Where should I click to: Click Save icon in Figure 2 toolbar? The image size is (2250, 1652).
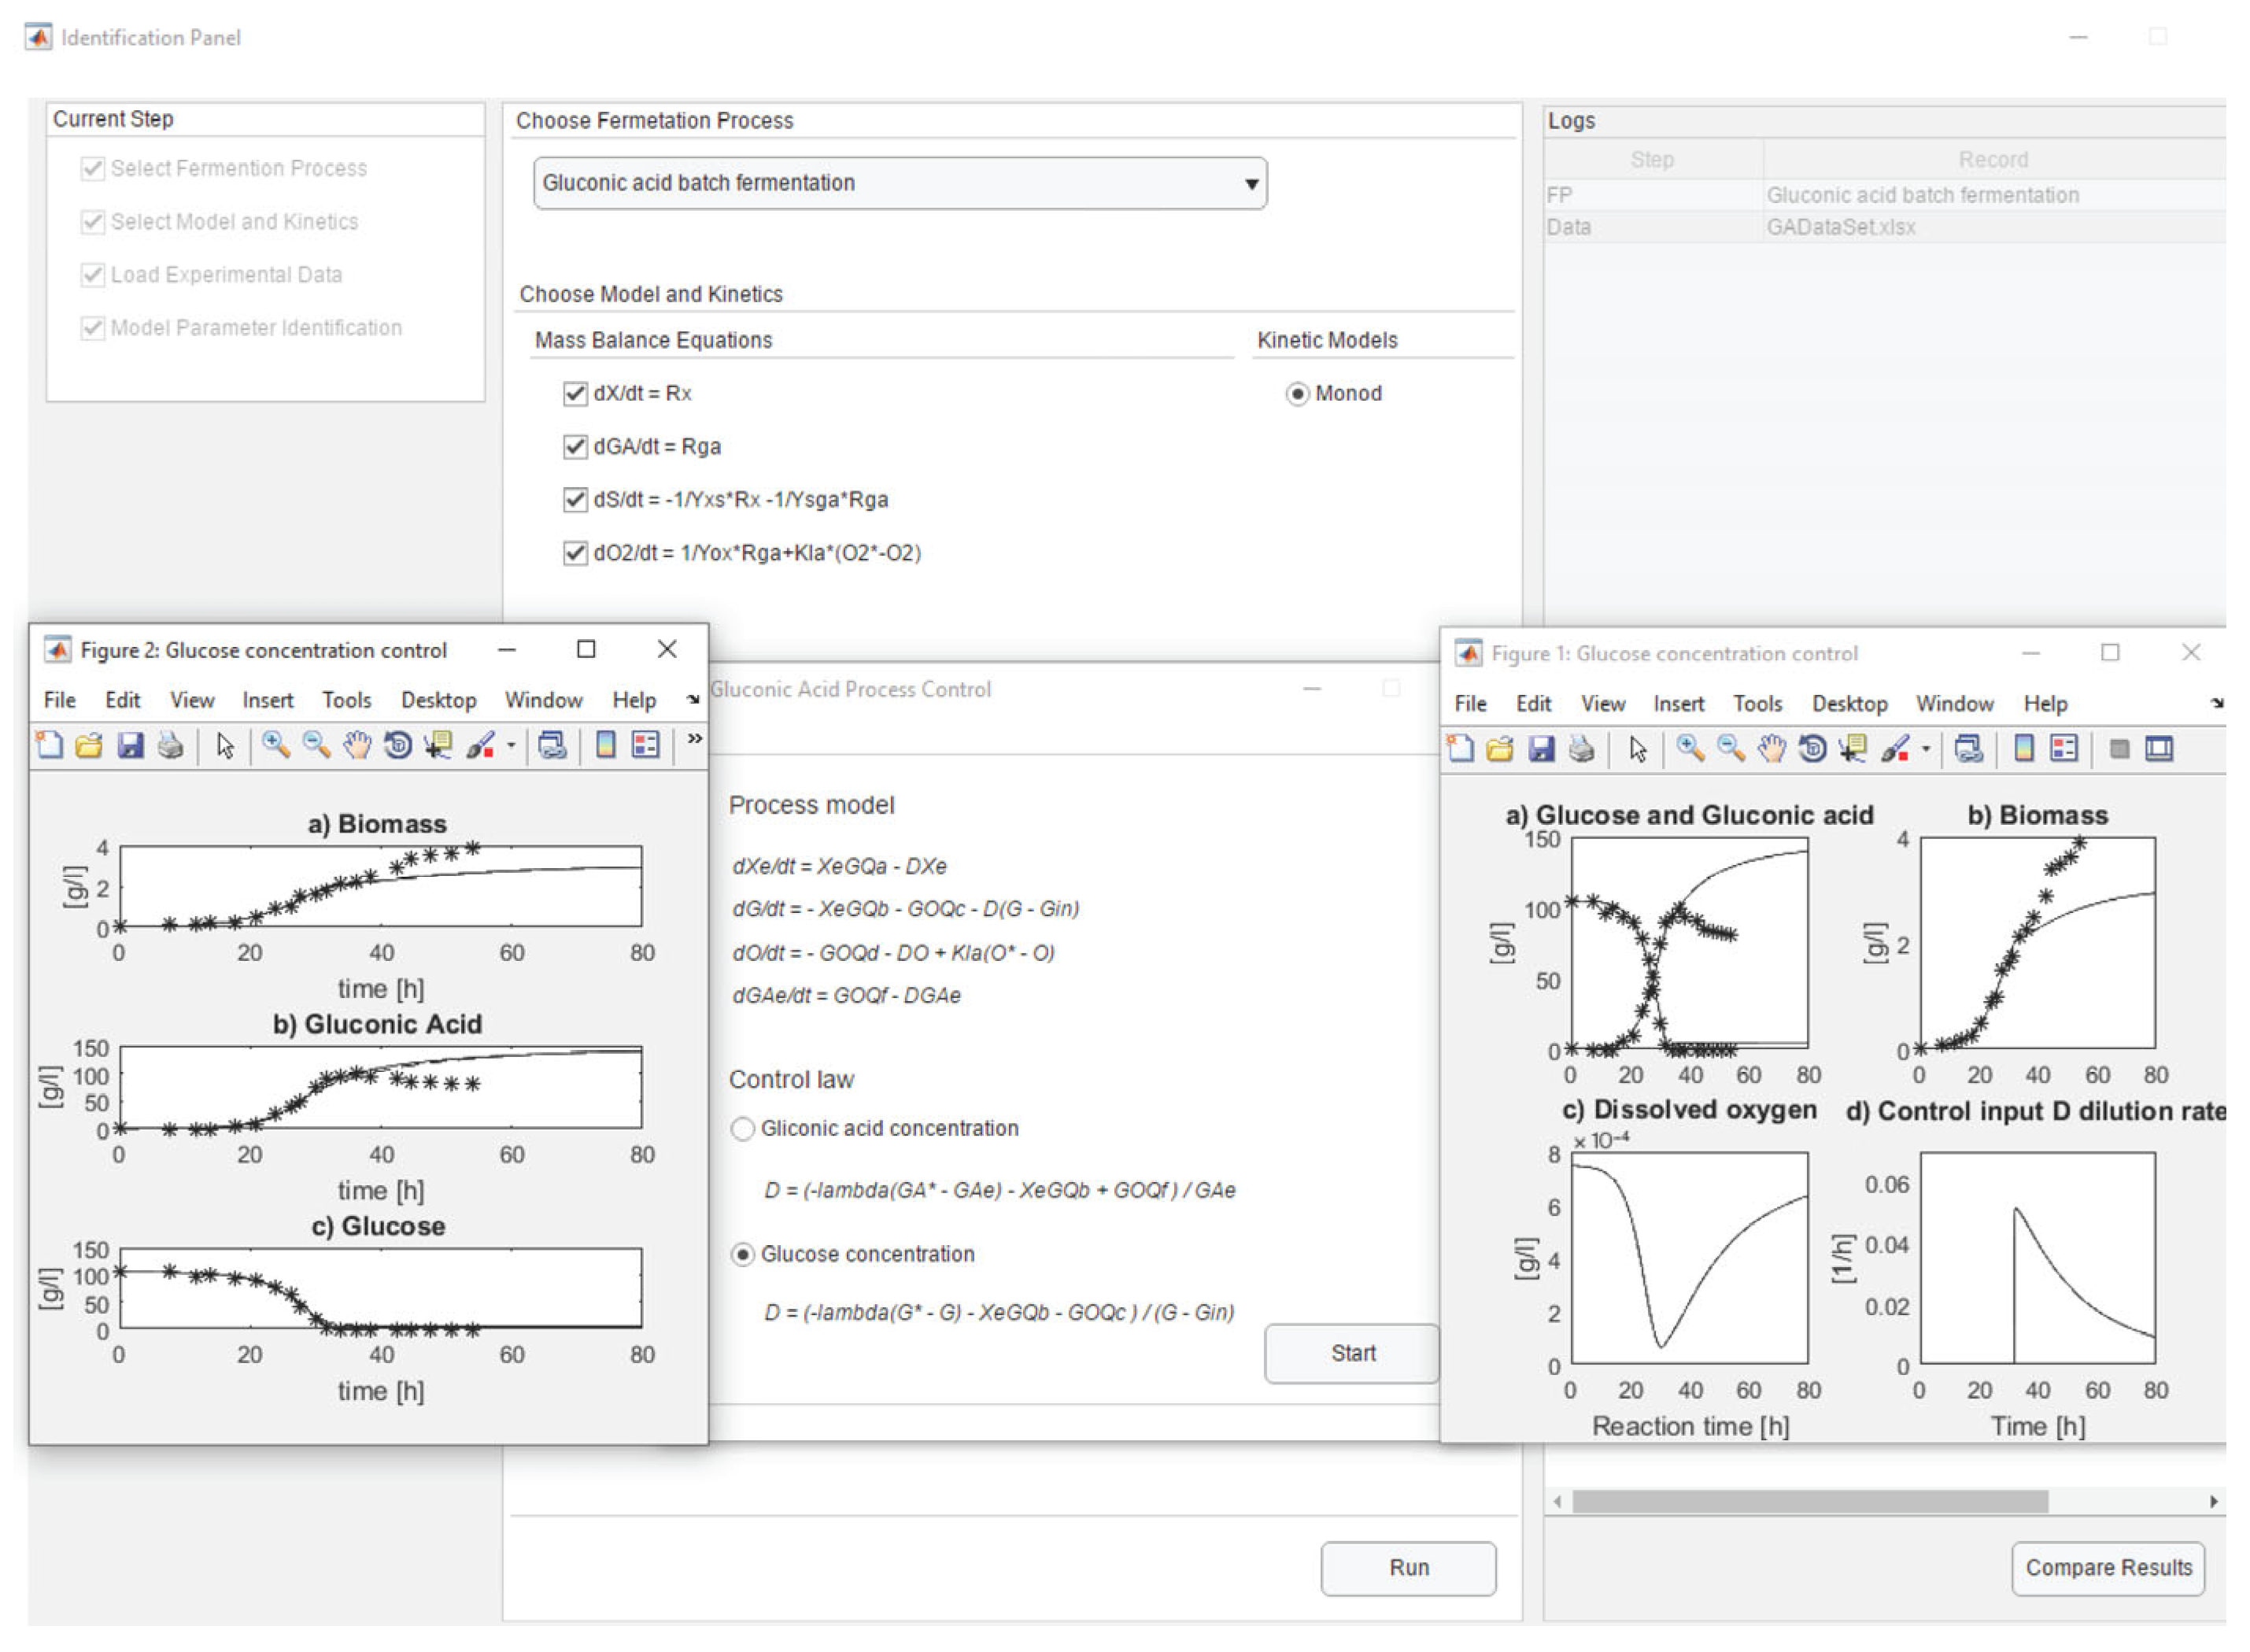130,746
